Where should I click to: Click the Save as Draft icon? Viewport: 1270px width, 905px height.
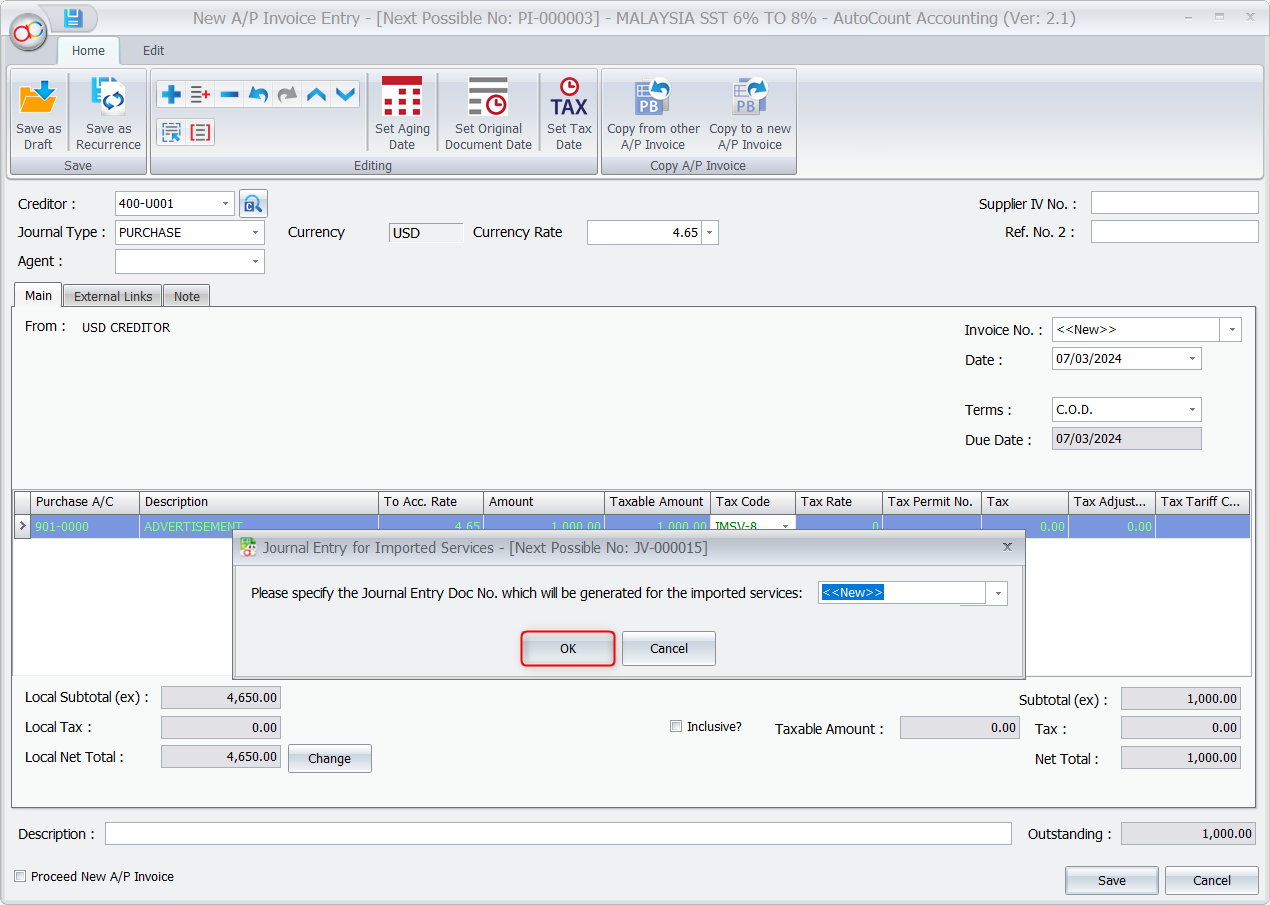point(38,113)
